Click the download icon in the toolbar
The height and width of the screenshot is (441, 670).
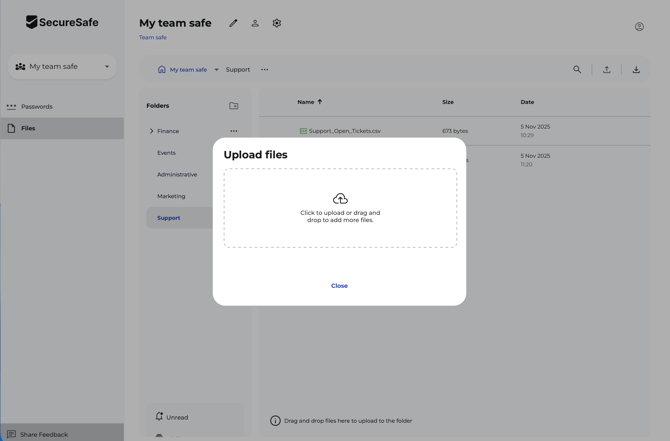coord(636,70)
